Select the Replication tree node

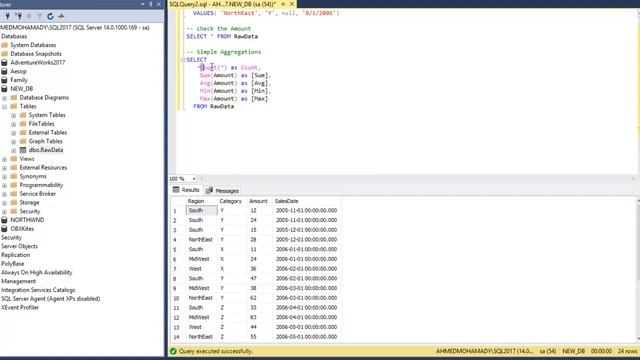[x=16, y=255]
